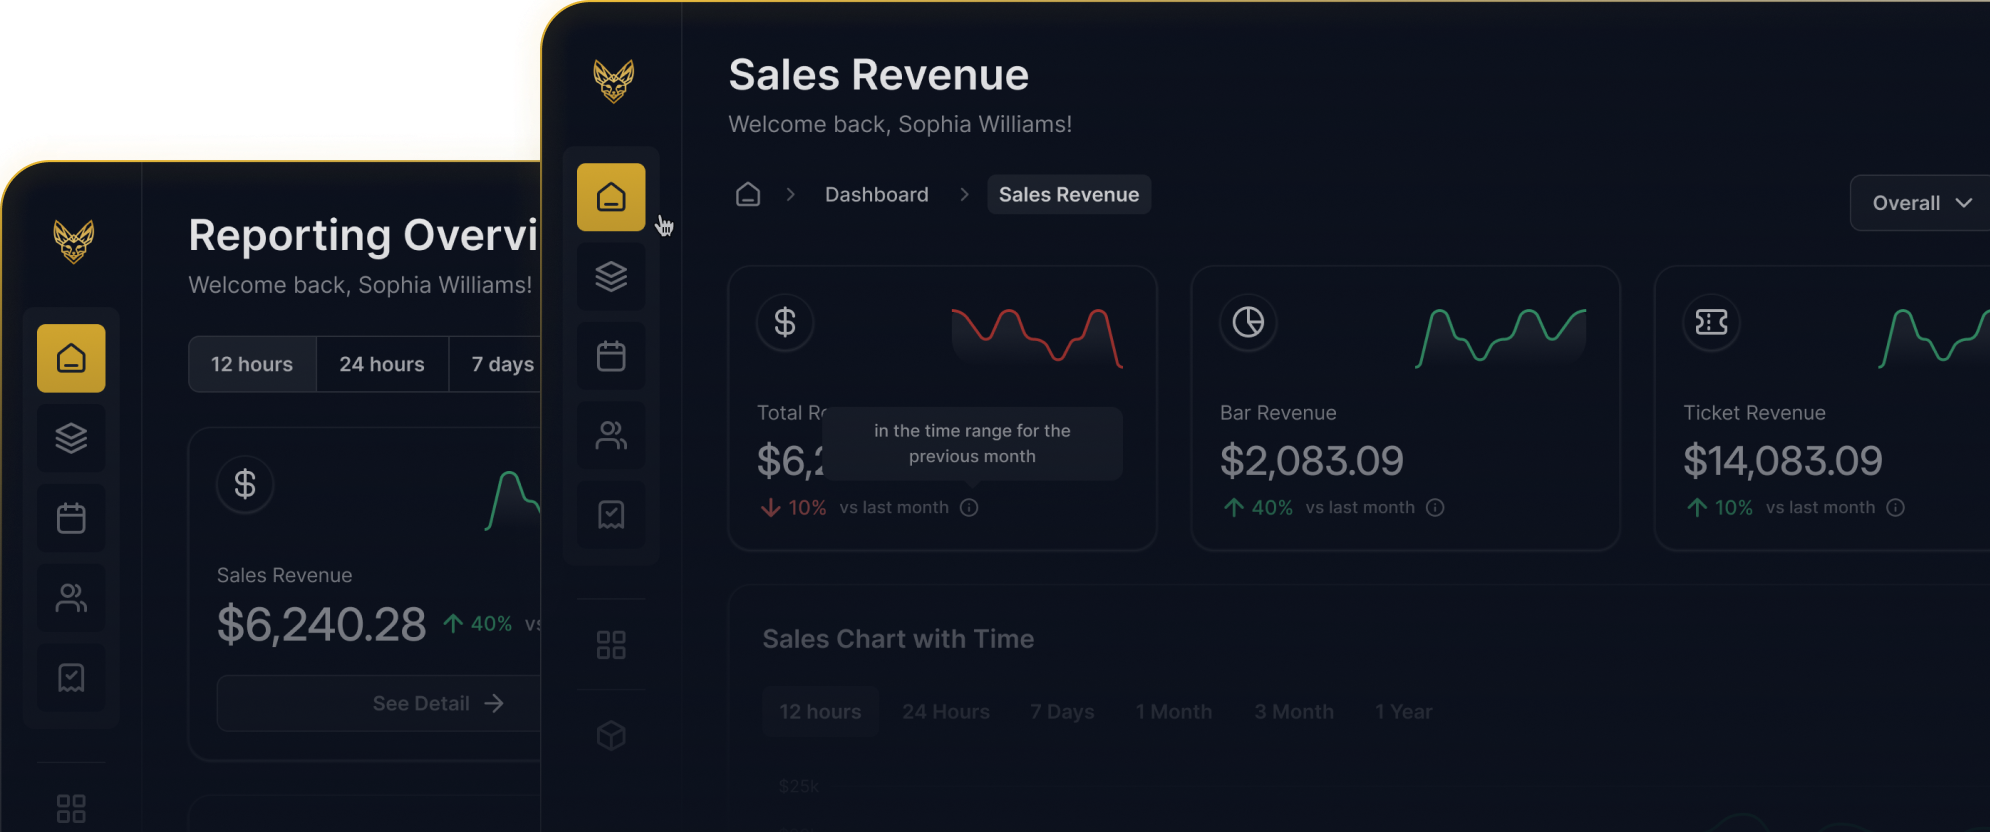Click the info icon on the Bar Revenue card
The width and height of the screenshot is (1990, 832).
pyautogui.click(x=1435, y=508)
